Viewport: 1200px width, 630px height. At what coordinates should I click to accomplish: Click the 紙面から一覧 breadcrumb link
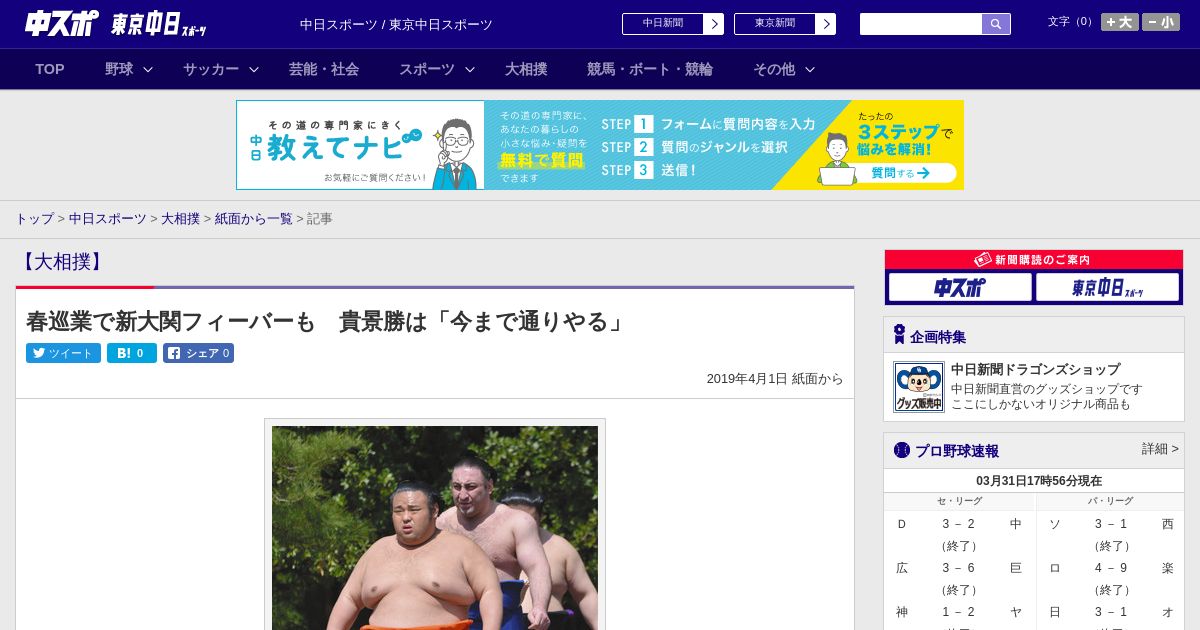click(x=254, y=218)
